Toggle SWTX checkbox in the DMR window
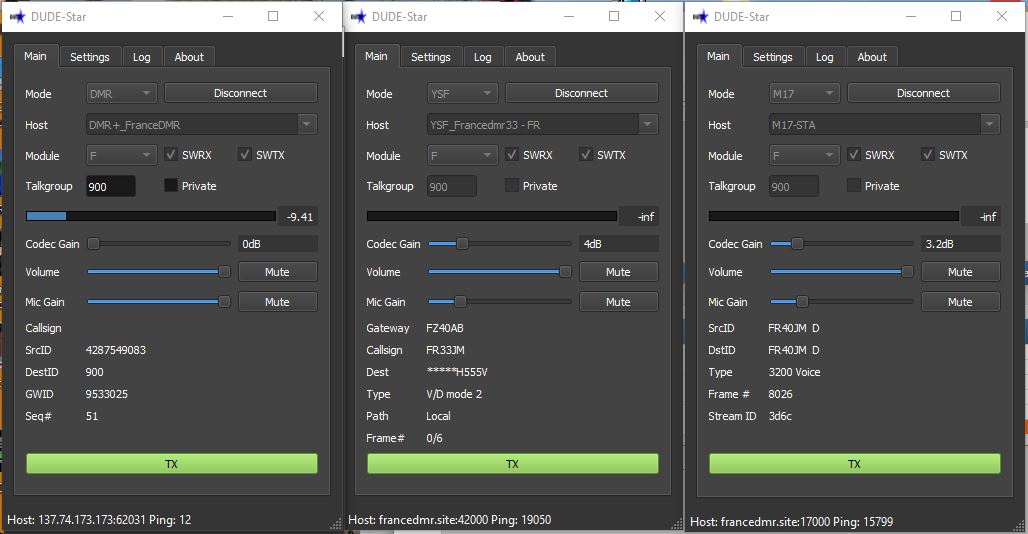 [245, 155]
